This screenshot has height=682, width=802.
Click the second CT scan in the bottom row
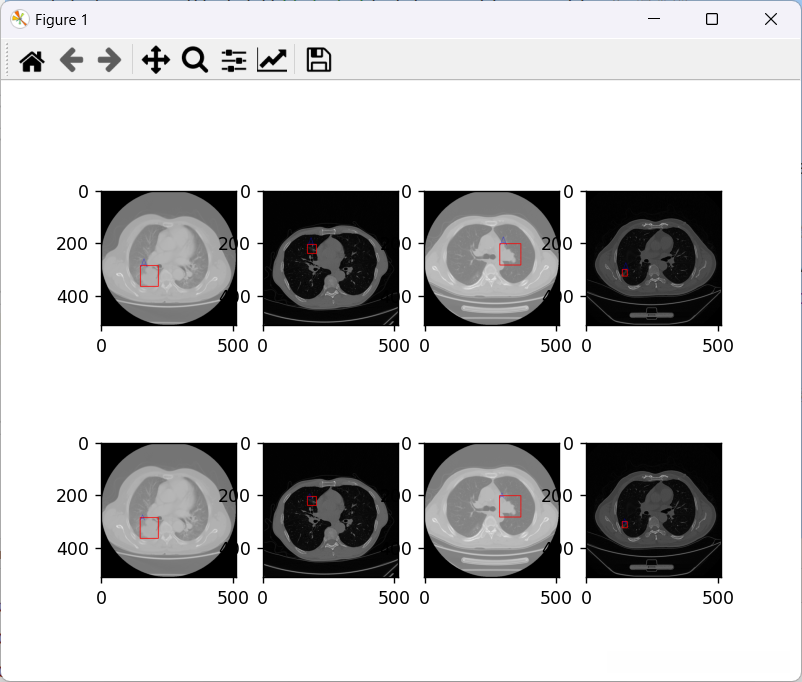(331, 511)
